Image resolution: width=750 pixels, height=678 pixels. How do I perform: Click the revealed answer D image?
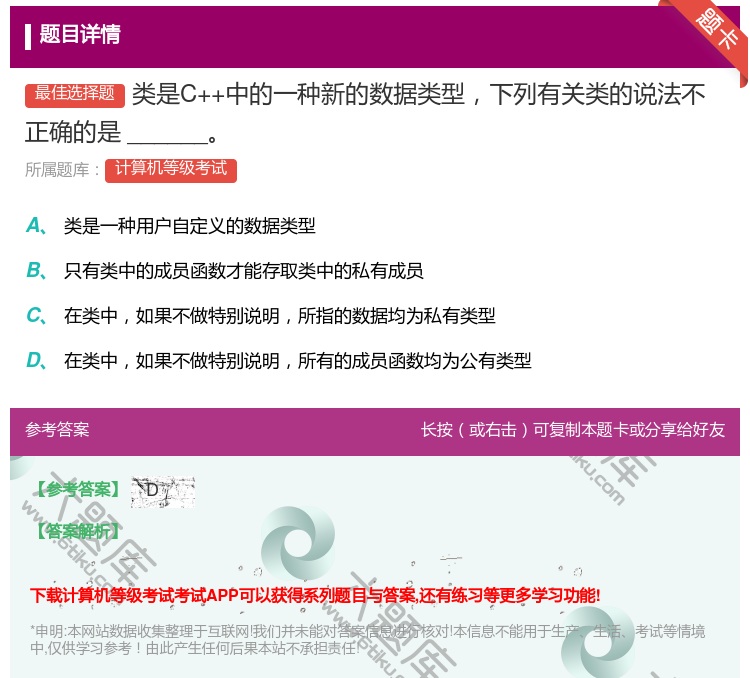(163, 491)
